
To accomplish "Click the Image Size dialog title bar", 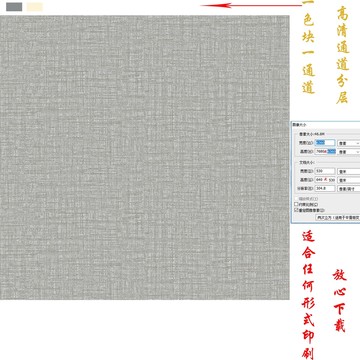I will click(x=326, y=124).
